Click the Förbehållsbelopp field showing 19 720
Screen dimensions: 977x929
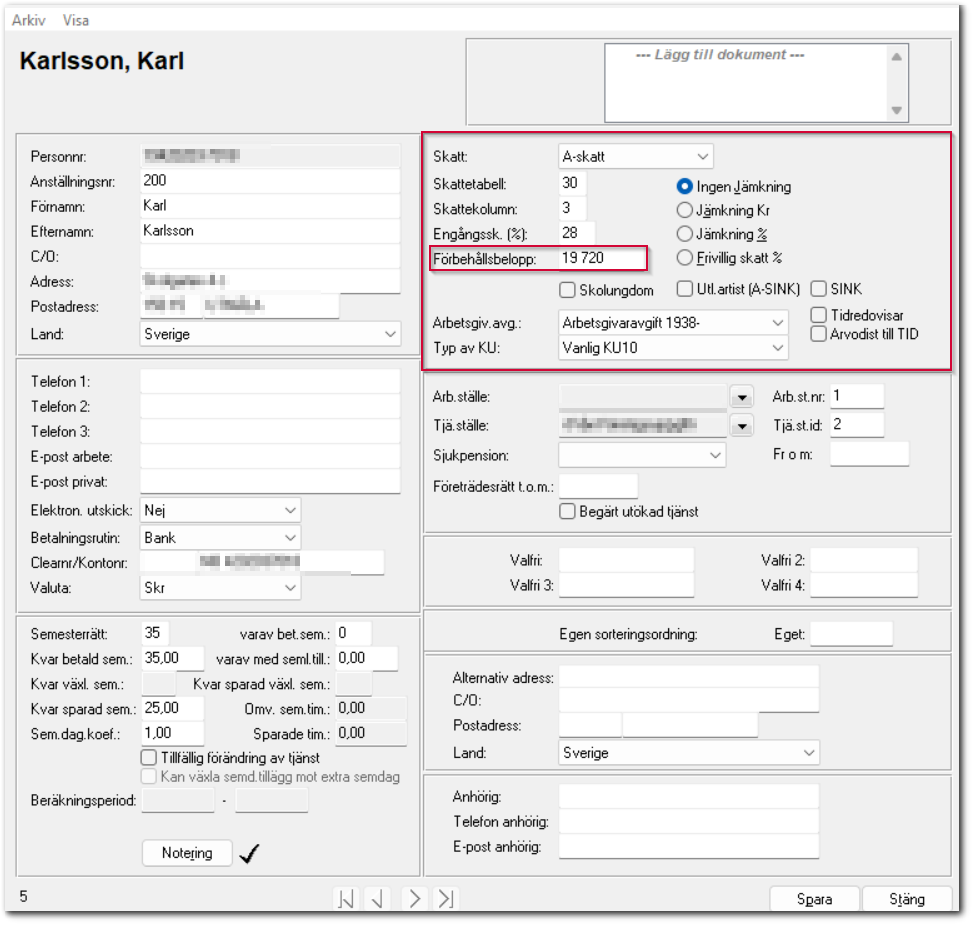[601, 258]
